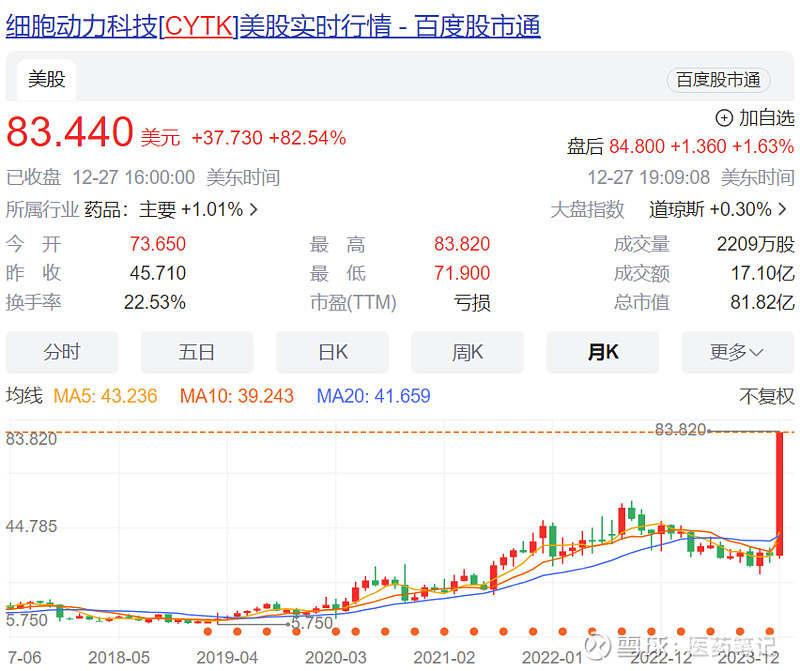The height and width of the screenshot is (671, 800).
Task: Click the 加自选 circled plus icon
Action: tap(723, 118)
